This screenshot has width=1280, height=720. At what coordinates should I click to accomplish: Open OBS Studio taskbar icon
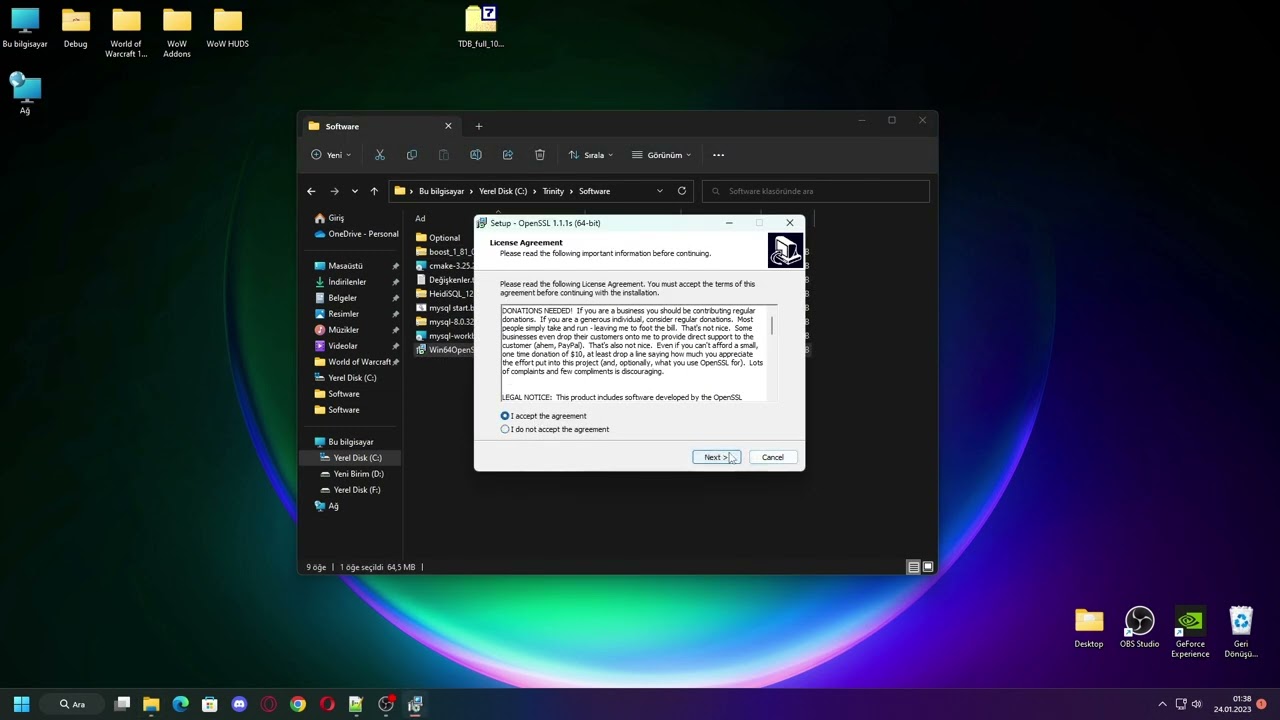coord(386,704)
